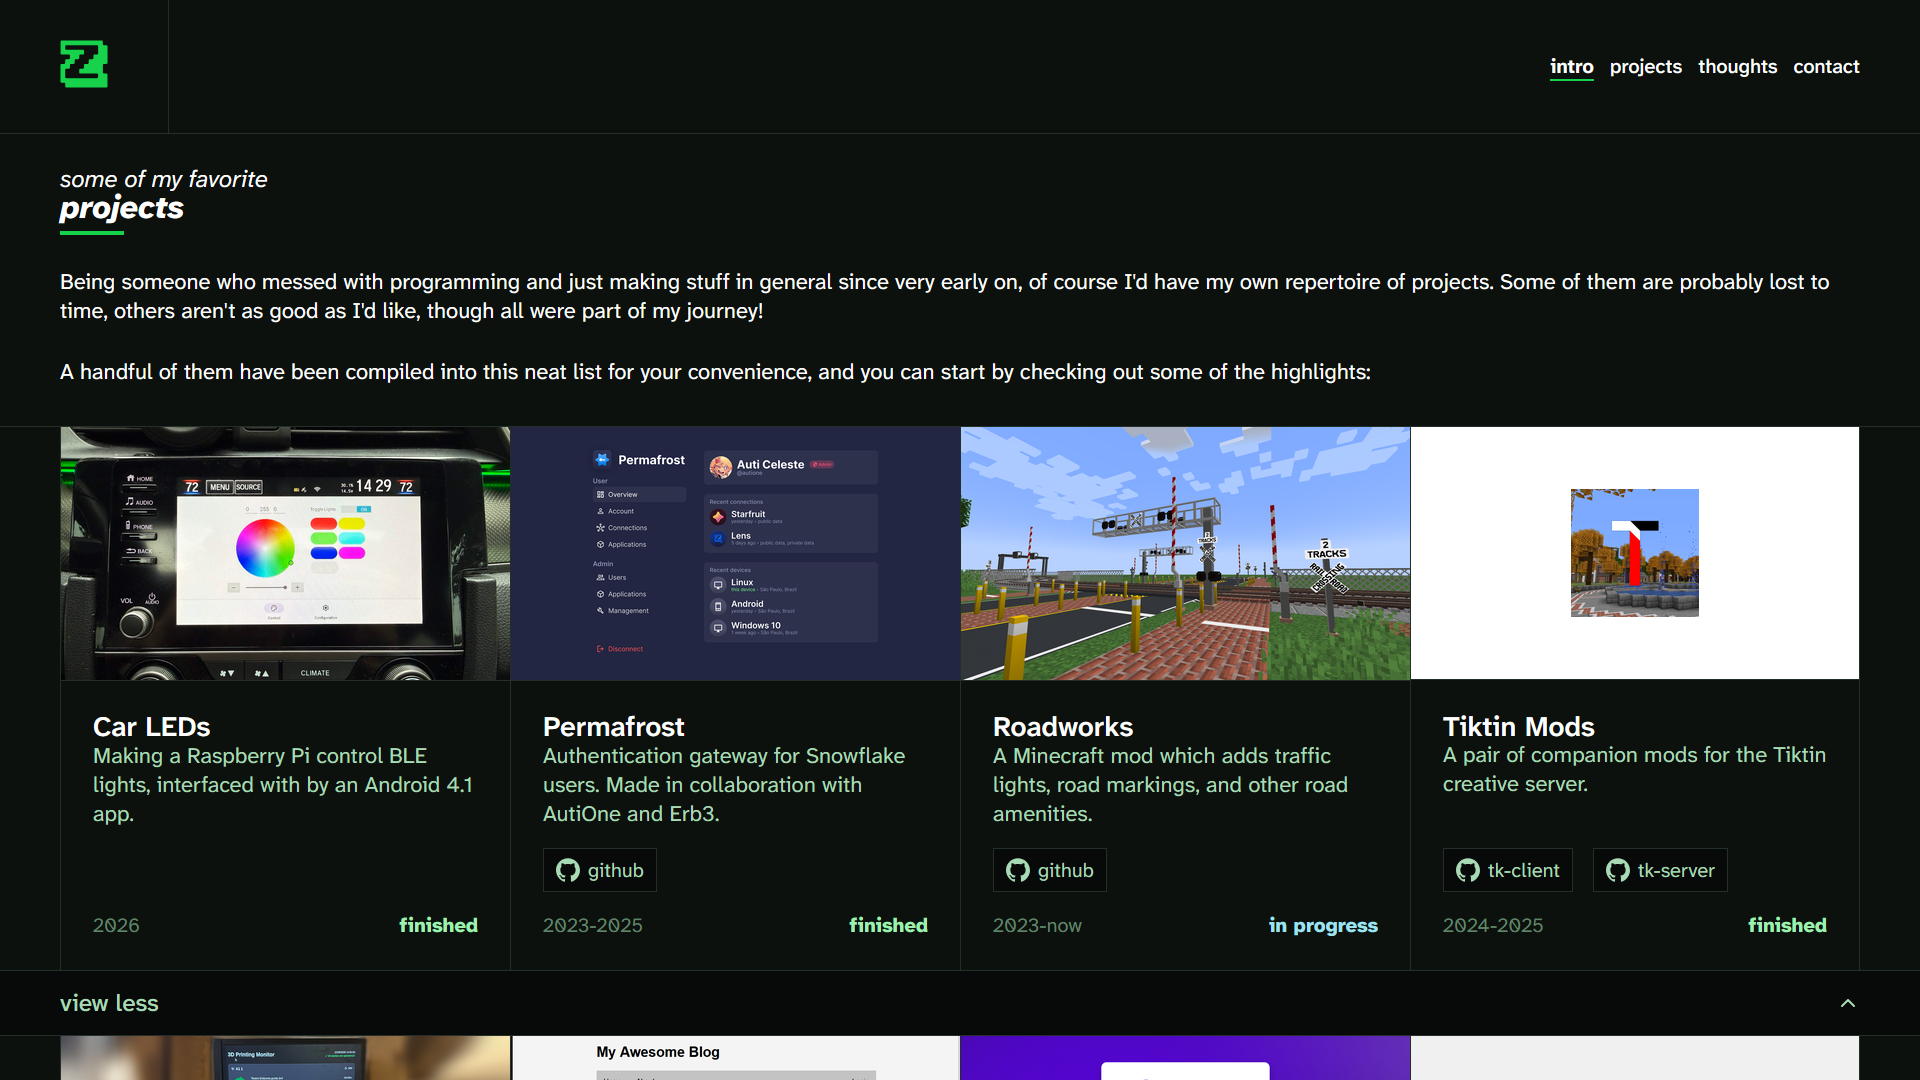Click the 'some of my favorite' subtitle
The image size is (1920, 1080).
coord(164,179)
